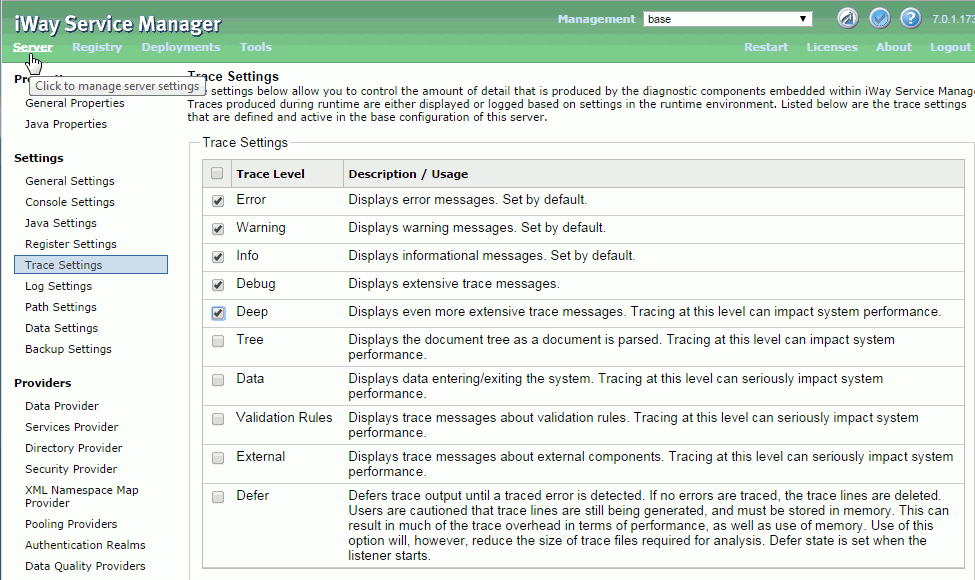Uncheck the Debug trace level checkbox
The image size is (975, 580).
click(218, 285)
